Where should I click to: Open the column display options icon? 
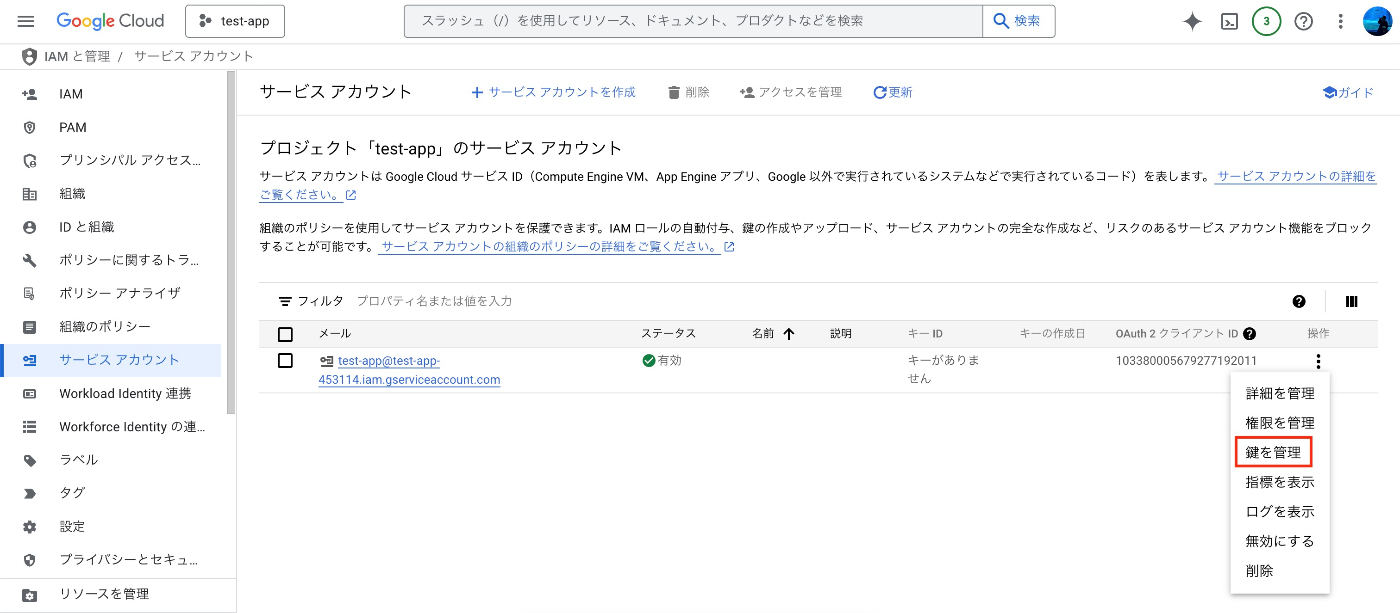(1352, 301)
